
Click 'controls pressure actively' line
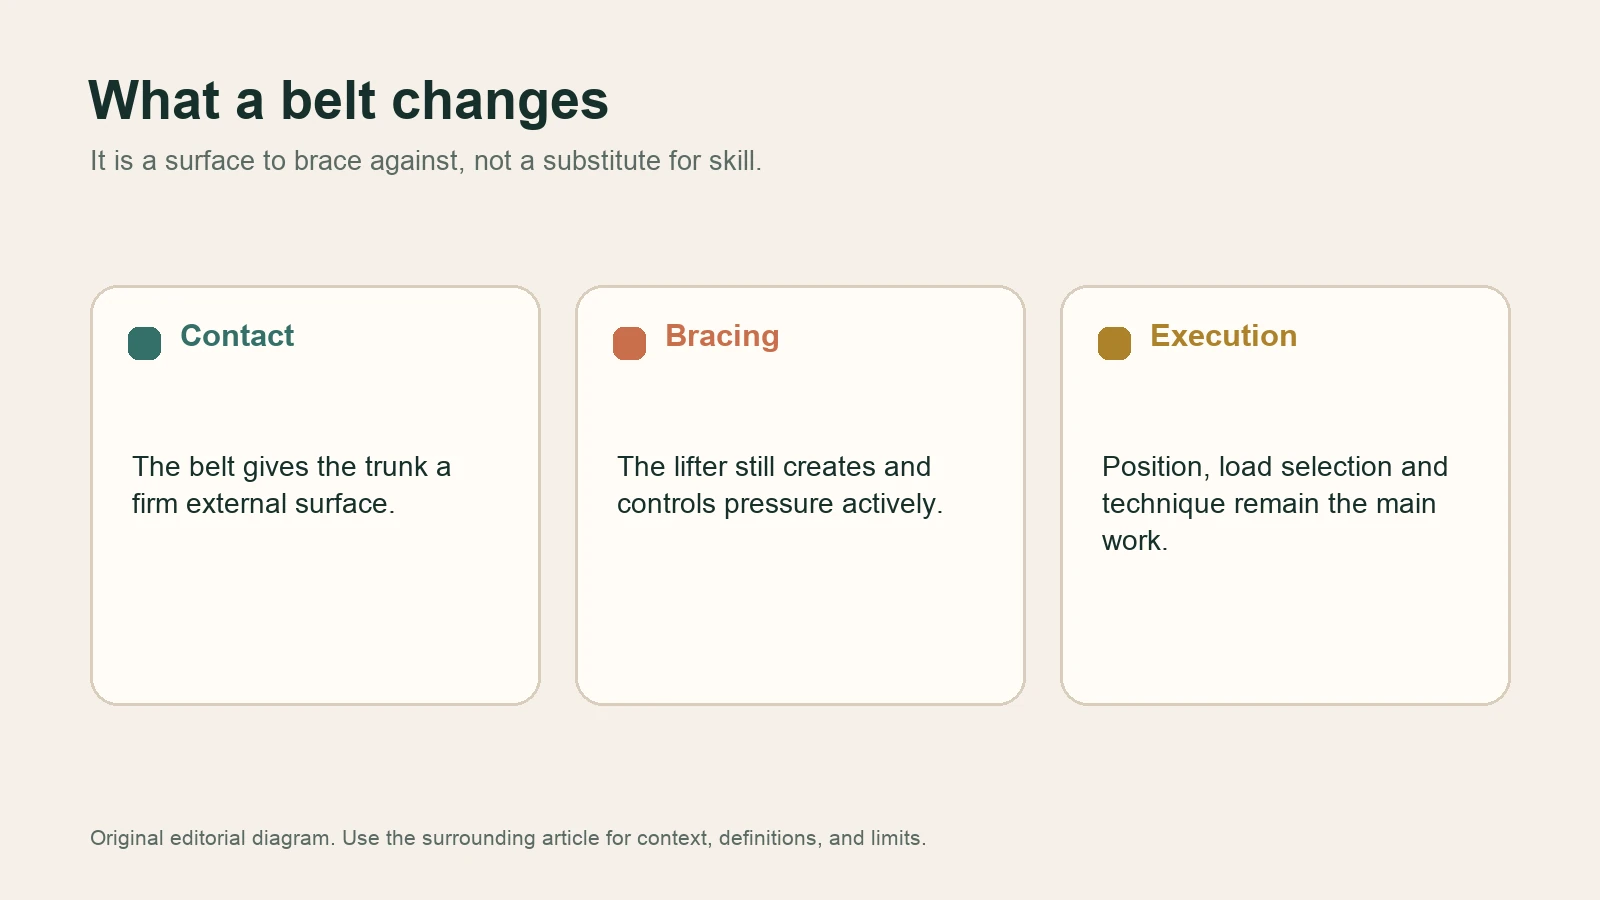(x=780, y=504)
